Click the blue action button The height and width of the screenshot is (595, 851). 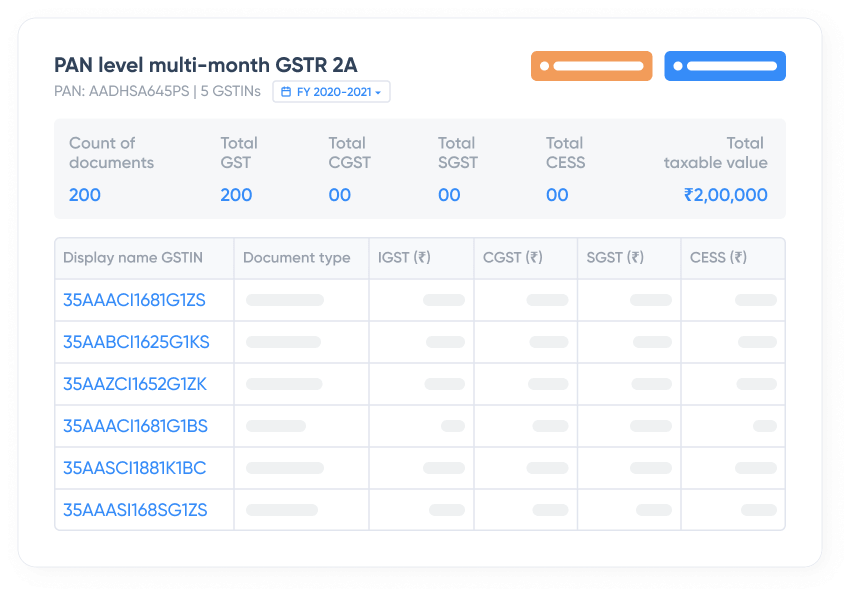tap(725, 66)
